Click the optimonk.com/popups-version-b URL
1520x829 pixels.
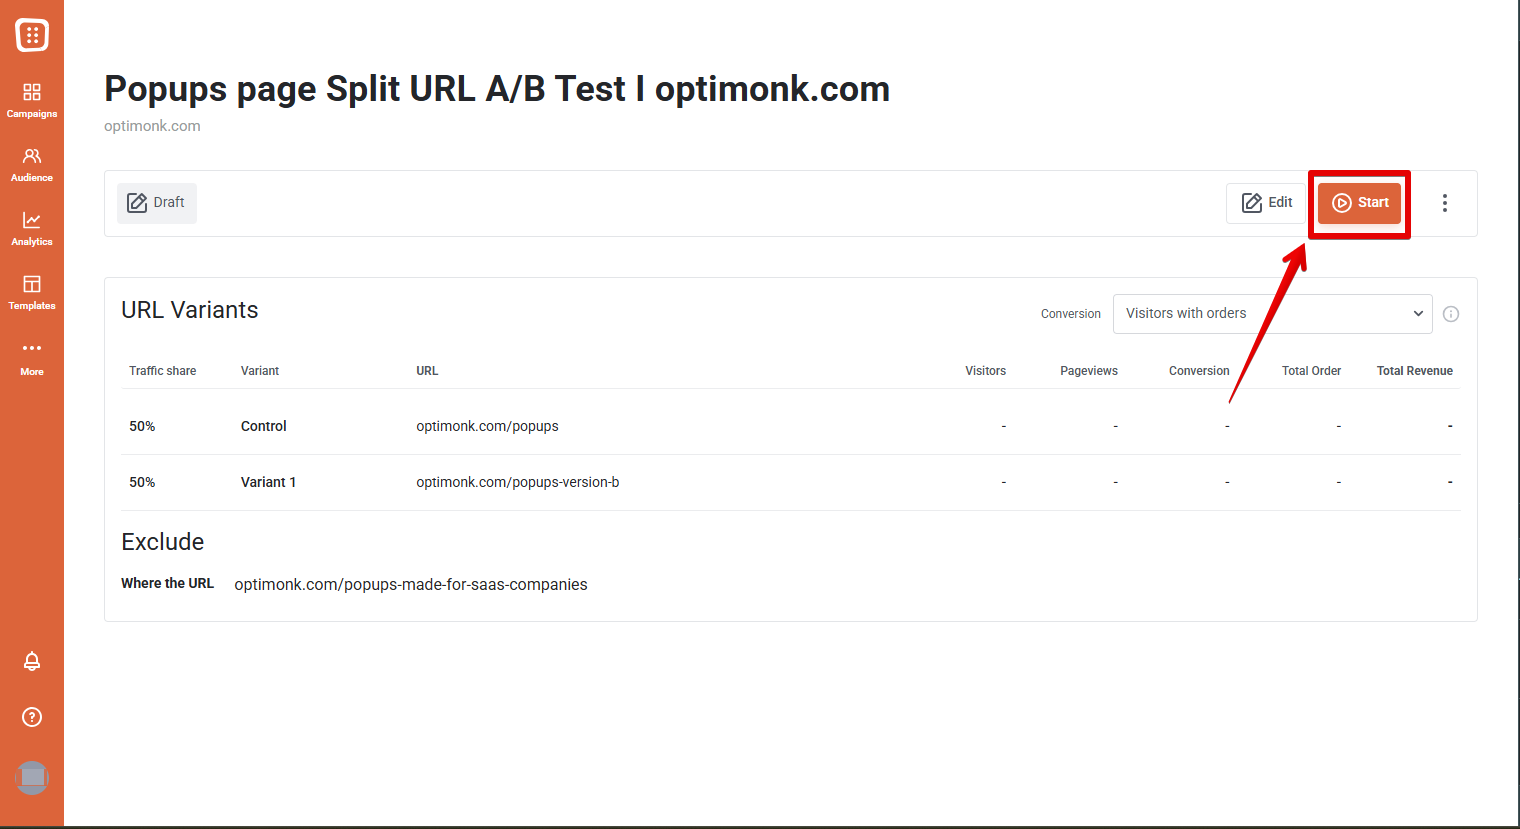tap(518, 482)
